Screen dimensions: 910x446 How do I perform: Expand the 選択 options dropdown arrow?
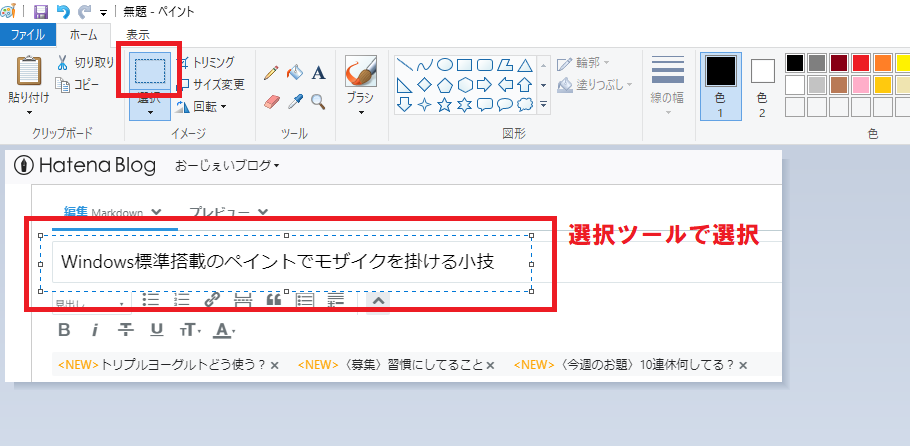pos(150,112)
